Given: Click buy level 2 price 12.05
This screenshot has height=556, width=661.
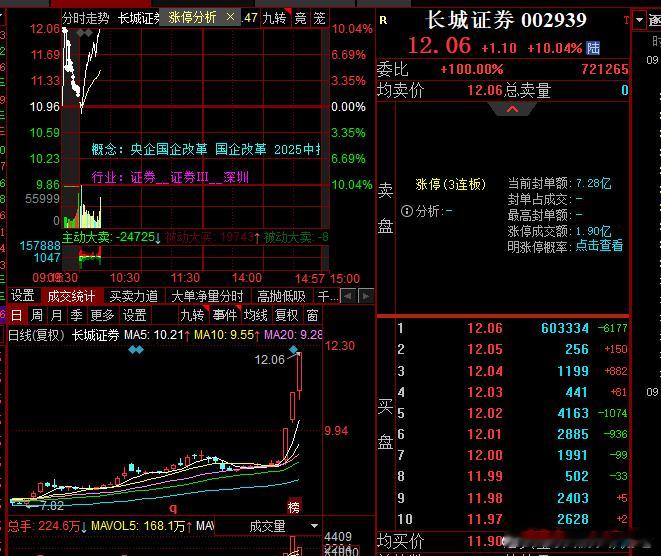Looking at the screenshot, I should point(485,349).
